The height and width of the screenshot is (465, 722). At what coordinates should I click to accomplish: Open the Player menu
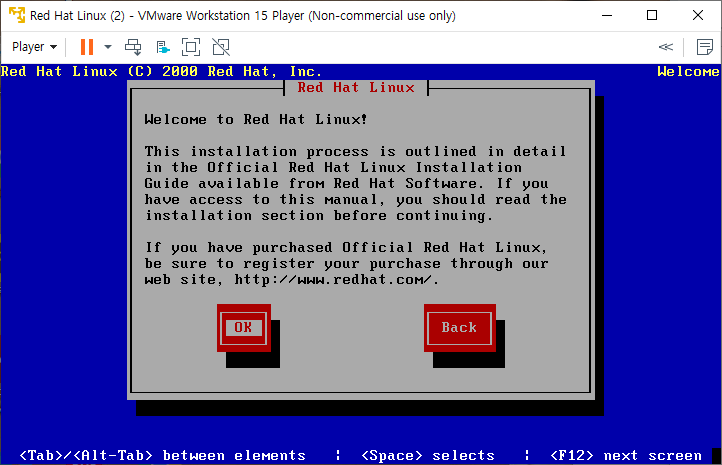tap(35, 47)
